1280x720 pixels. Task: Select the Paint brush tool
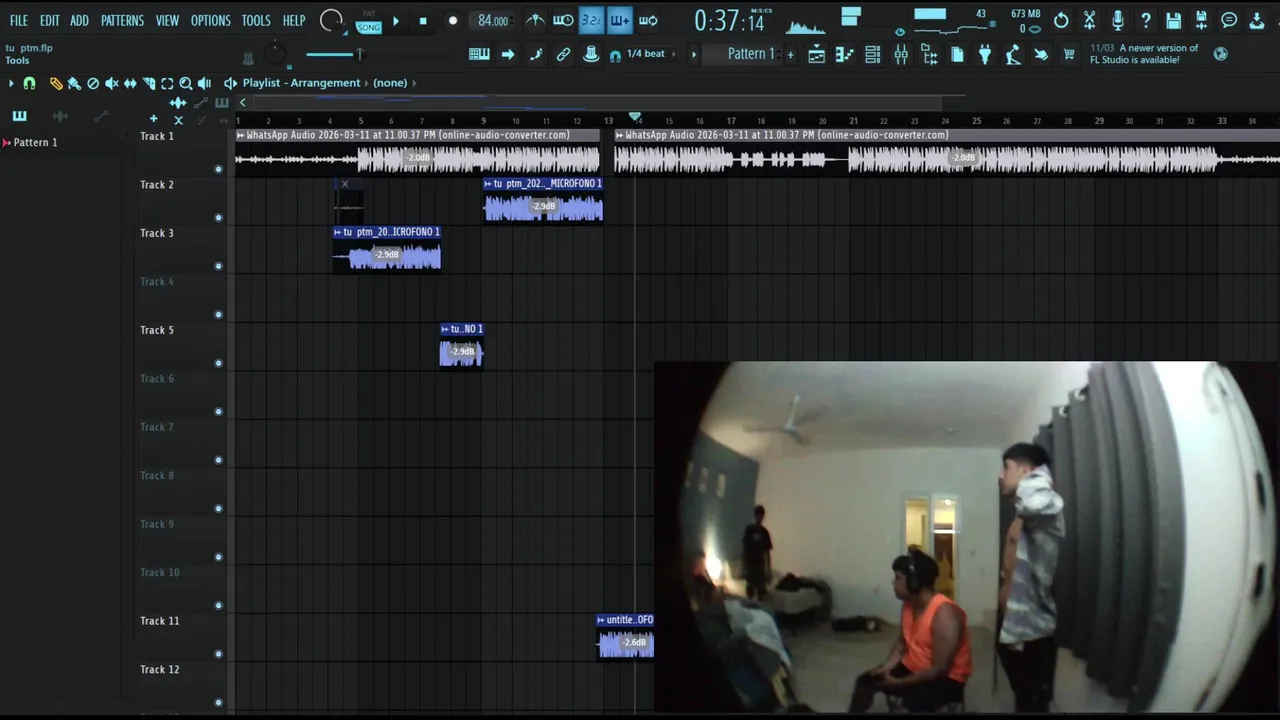pos(74,83)
